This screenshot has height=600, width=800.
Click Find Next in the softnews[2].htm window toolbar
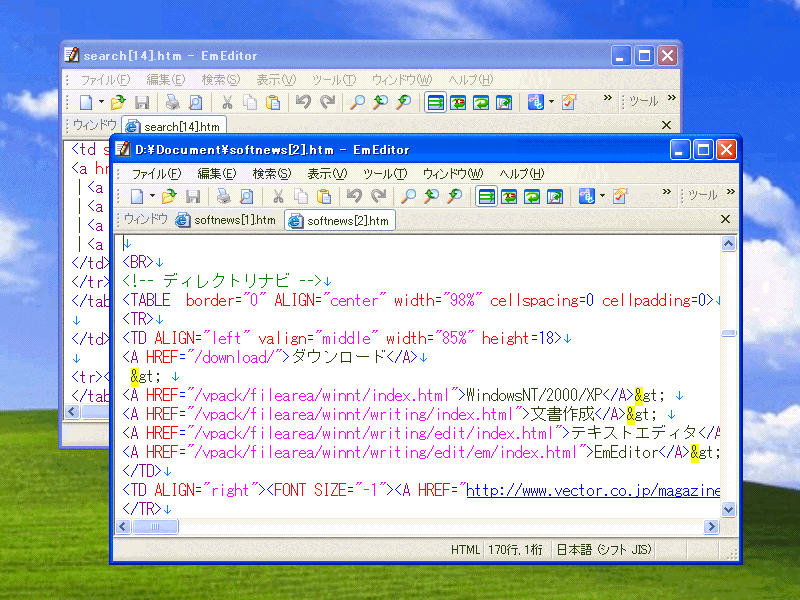pos(455,196)
